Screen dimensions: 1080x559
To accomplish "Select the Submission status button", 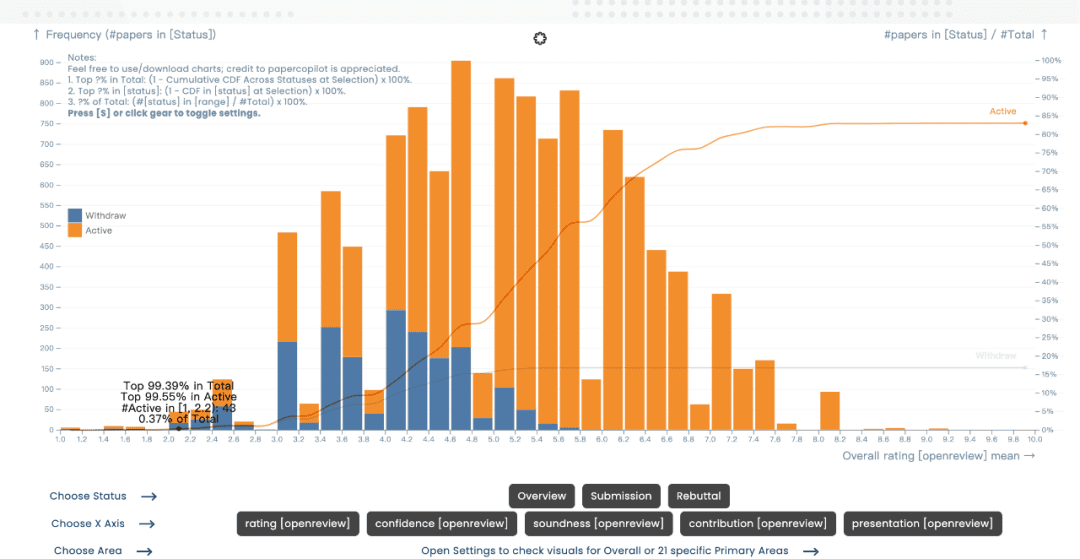I will [x=621, y=496].
